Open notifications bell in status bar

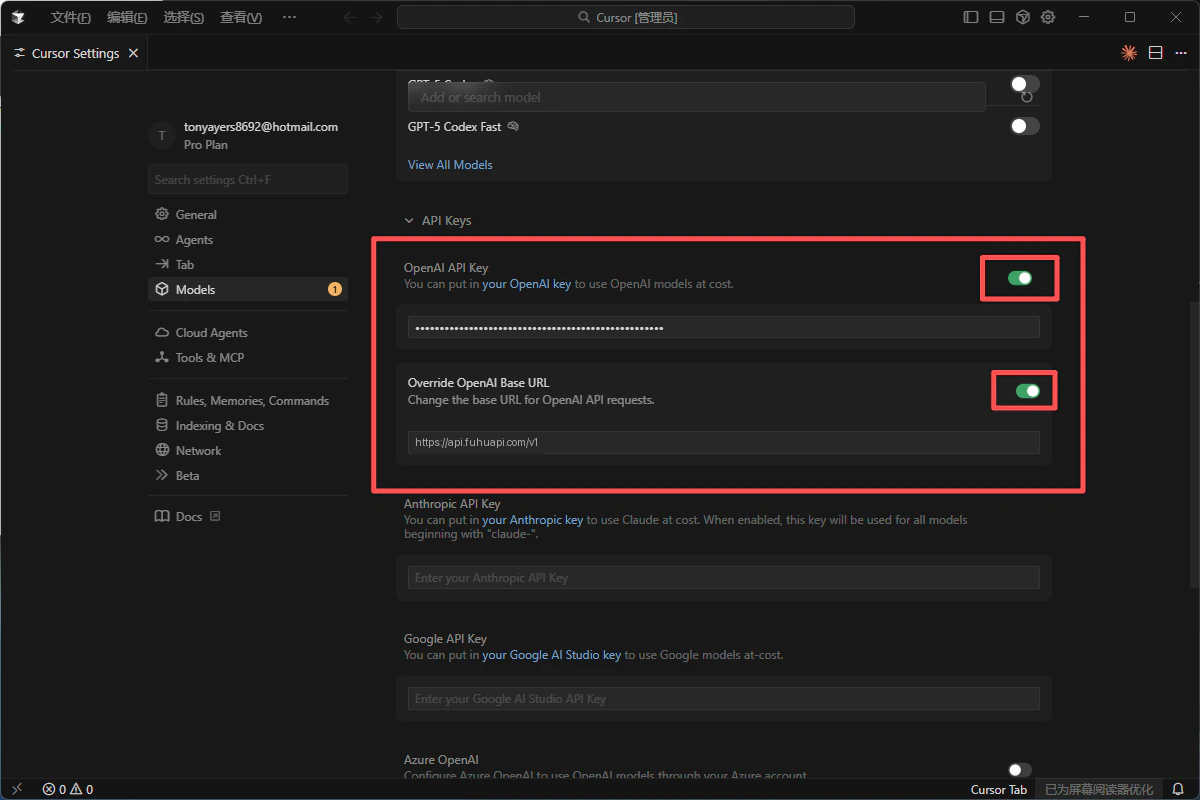1178,789
